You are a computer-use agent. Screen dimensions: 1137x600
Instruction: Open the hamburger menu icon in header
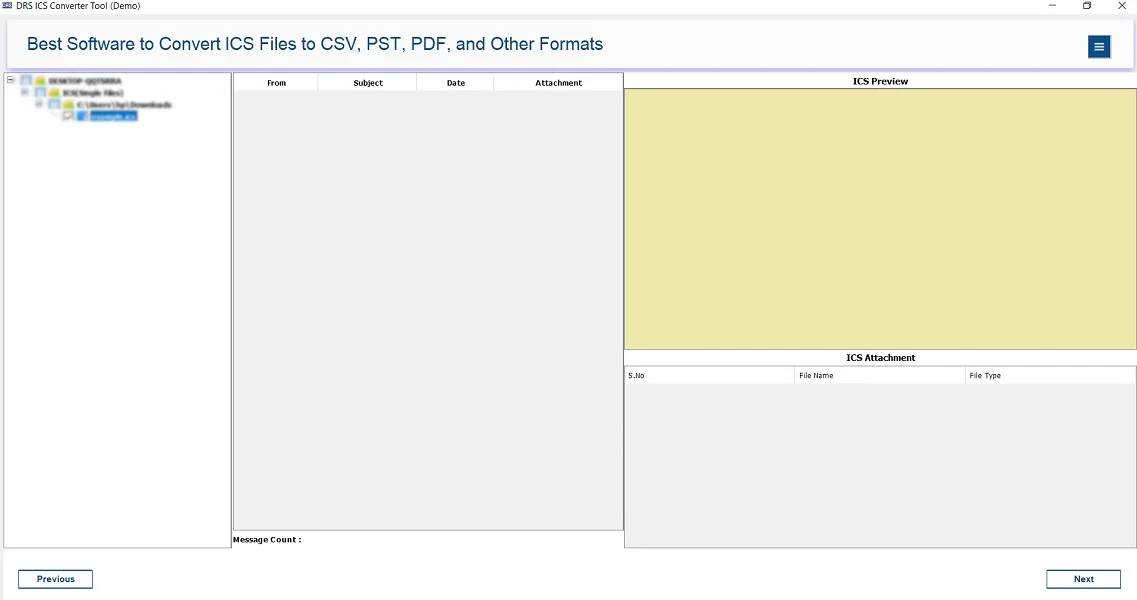click(1099, 46)
